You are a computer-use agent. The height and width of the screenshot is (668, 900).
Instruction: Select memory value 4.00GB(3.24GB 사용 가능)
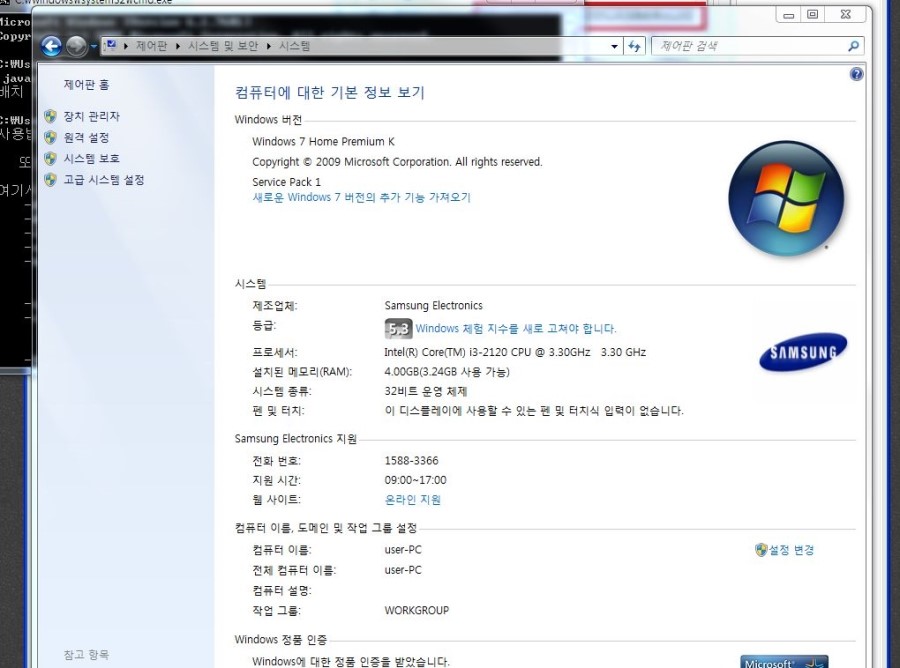coord(447,372)
